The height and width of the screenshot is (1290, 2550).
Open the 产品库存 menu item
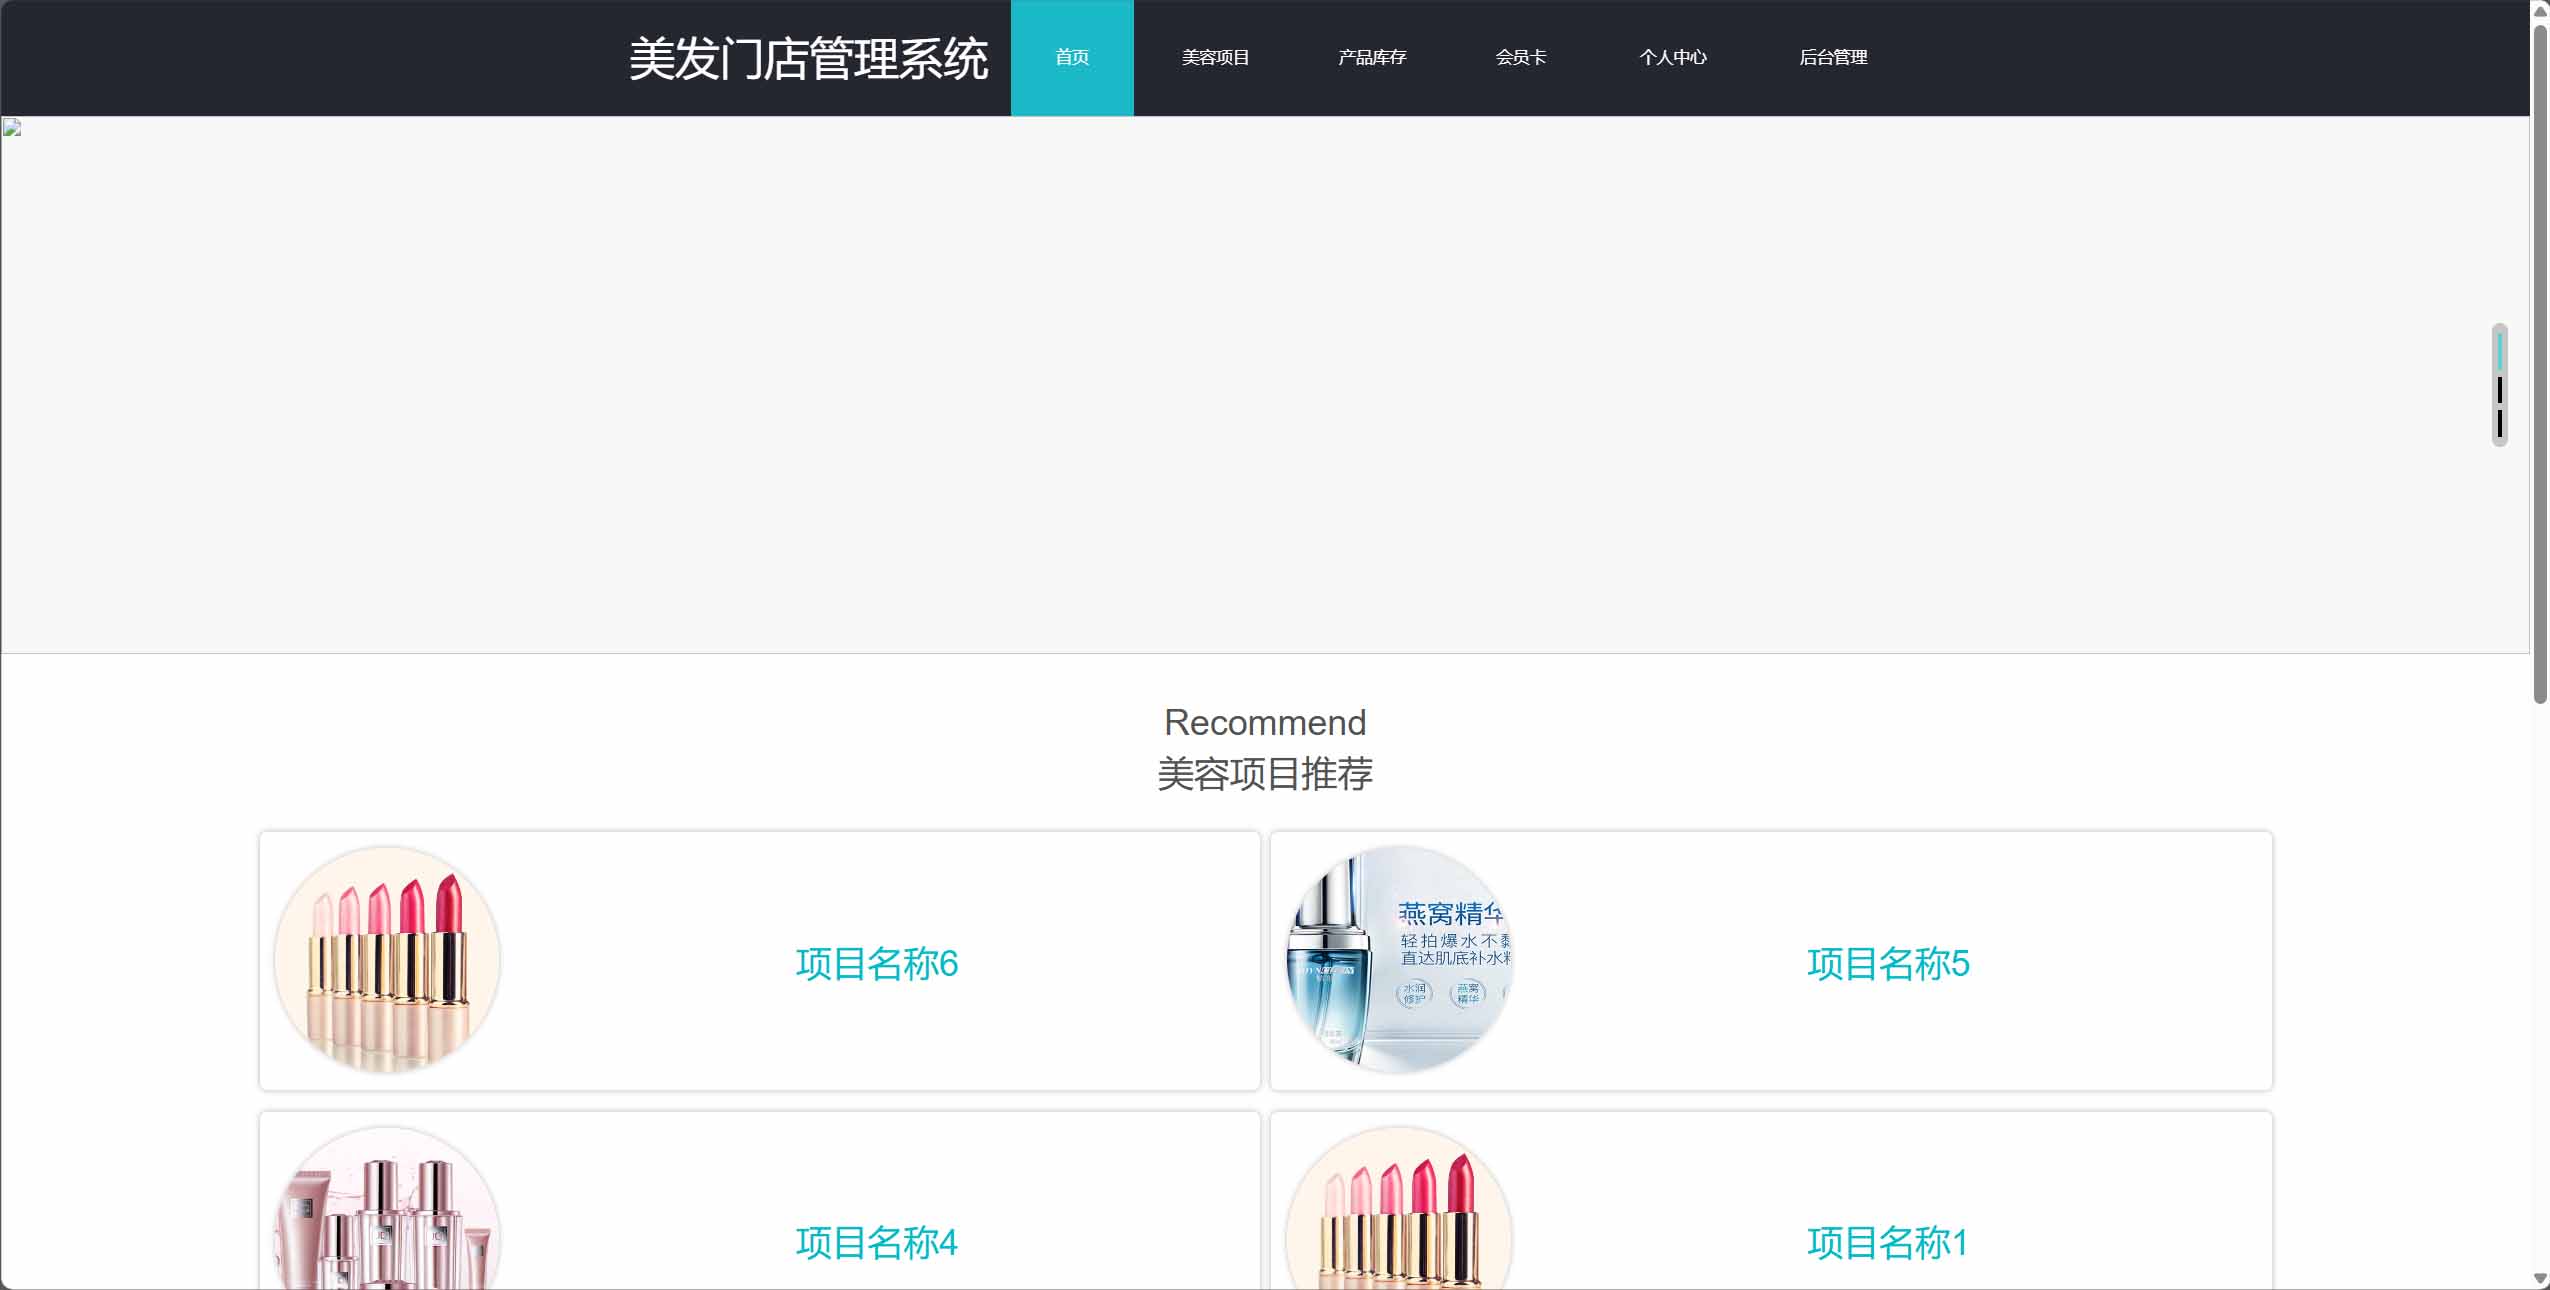(x=1372, y=58)
